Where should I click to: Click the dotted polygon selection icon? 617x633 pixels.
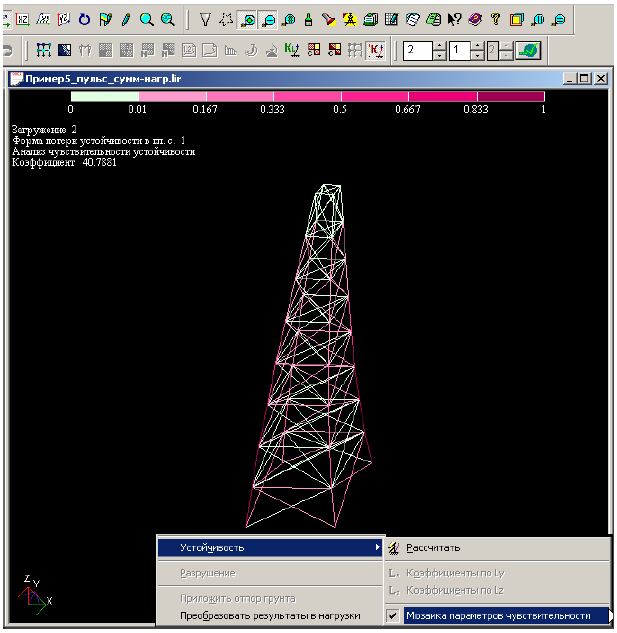coord(226,19)
